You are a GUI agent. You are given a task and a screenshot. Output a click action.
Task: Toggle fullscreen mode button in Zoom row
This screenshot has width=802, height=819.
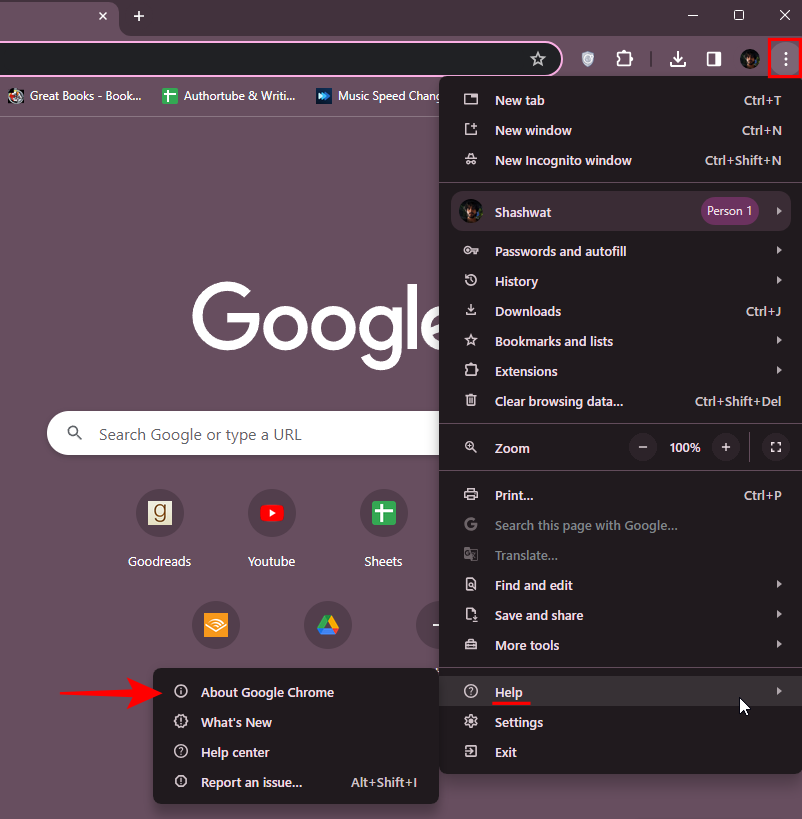(x=776, y=448)
